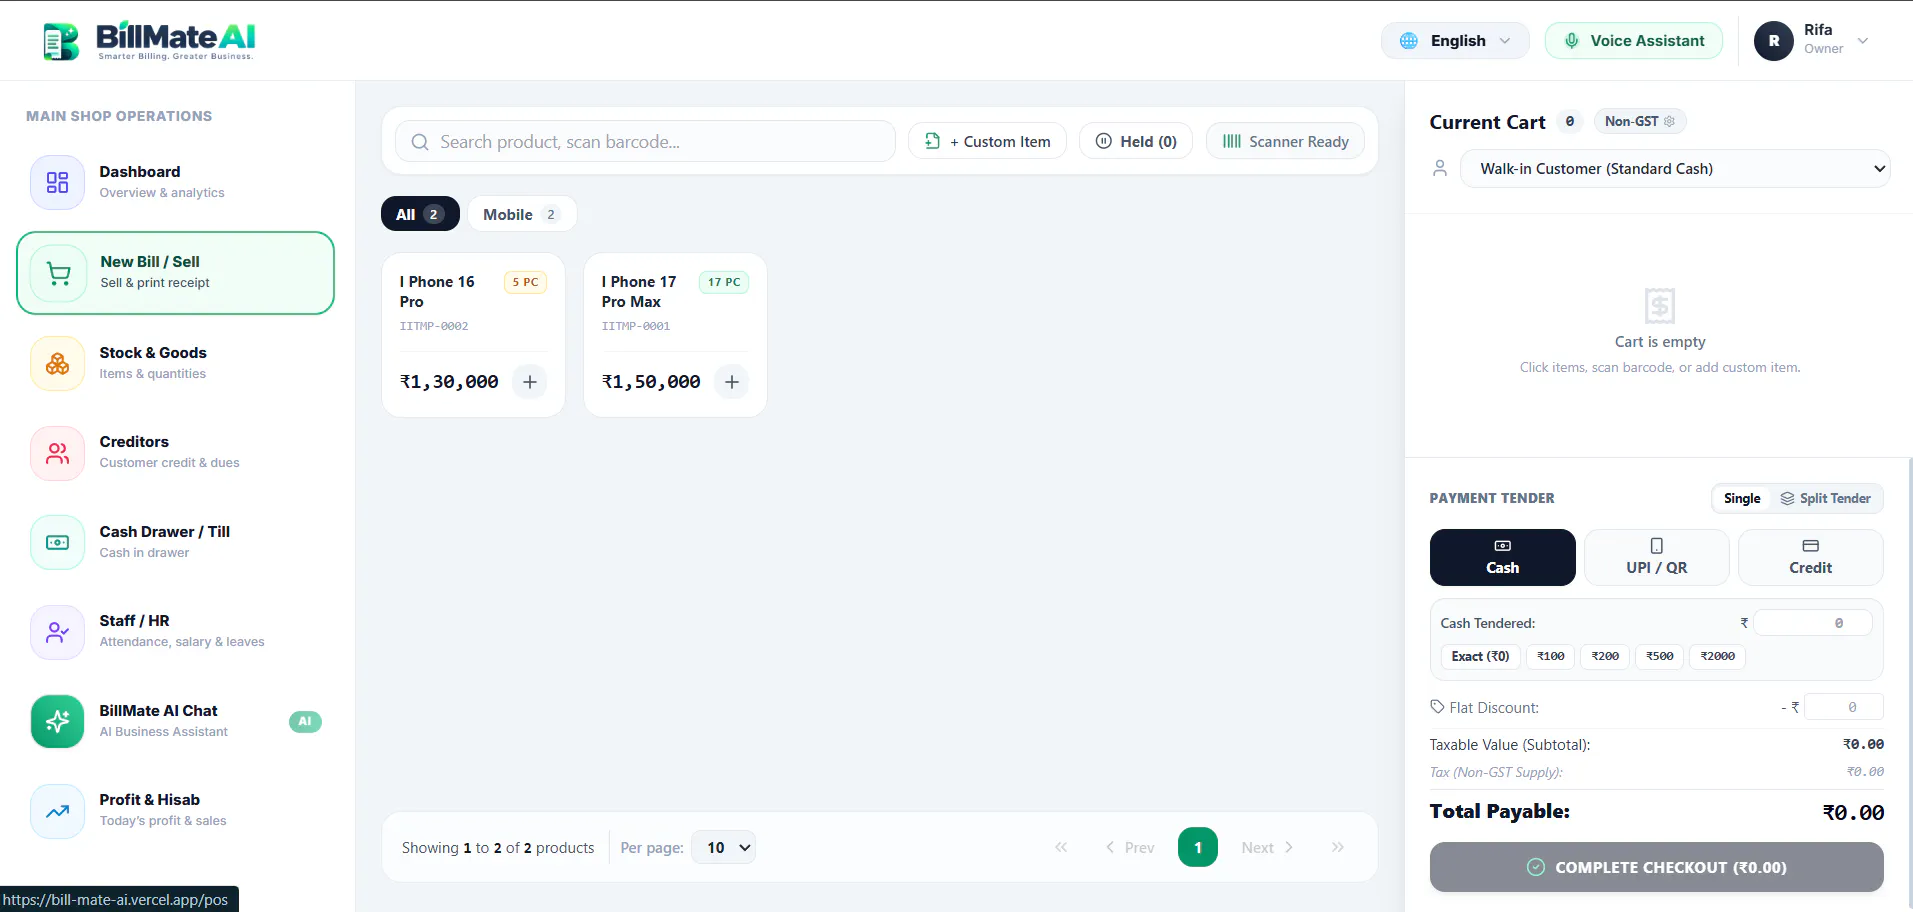The width and height of the screenshot is (1913, 912).
Task: Click the Flat Discount tag icon
Action: (x=1437, y=707)
